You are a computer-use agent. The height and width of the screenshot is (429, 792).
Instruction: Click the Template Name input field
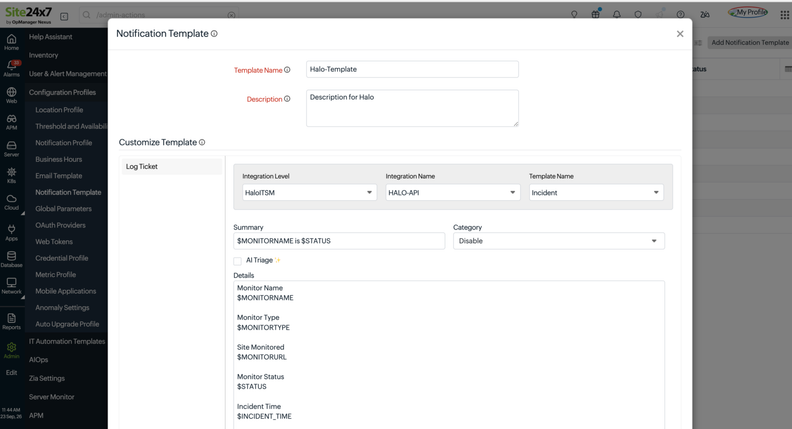click(412, 69)
